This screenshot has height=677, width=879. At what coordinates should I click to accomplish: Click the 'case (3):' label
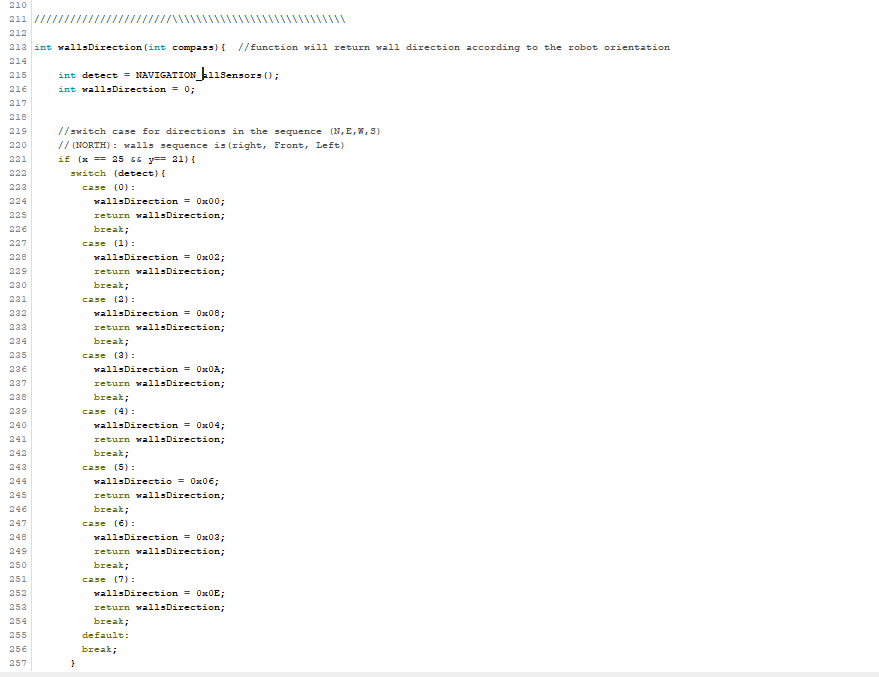[x=108, y=356]
